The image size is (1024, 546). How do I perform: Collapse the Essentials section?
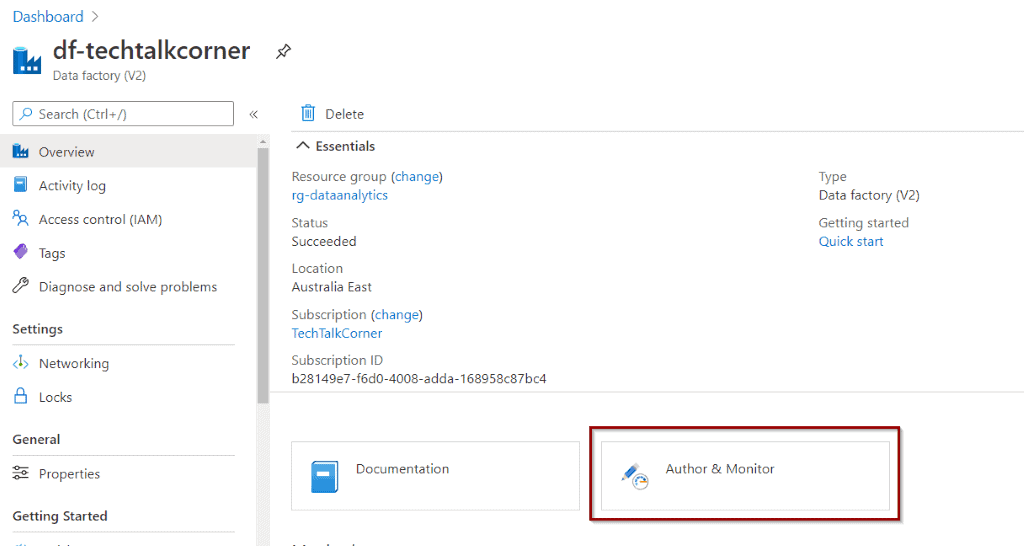pyautogui.click(x=303, y=146)
